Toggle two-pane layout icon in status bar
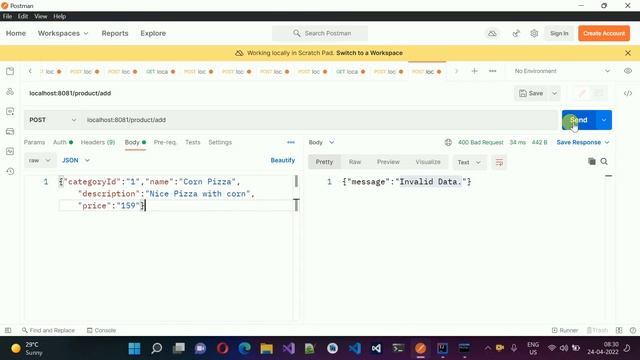The width and height of the screenshot is (640, 360). pos(619,330)
